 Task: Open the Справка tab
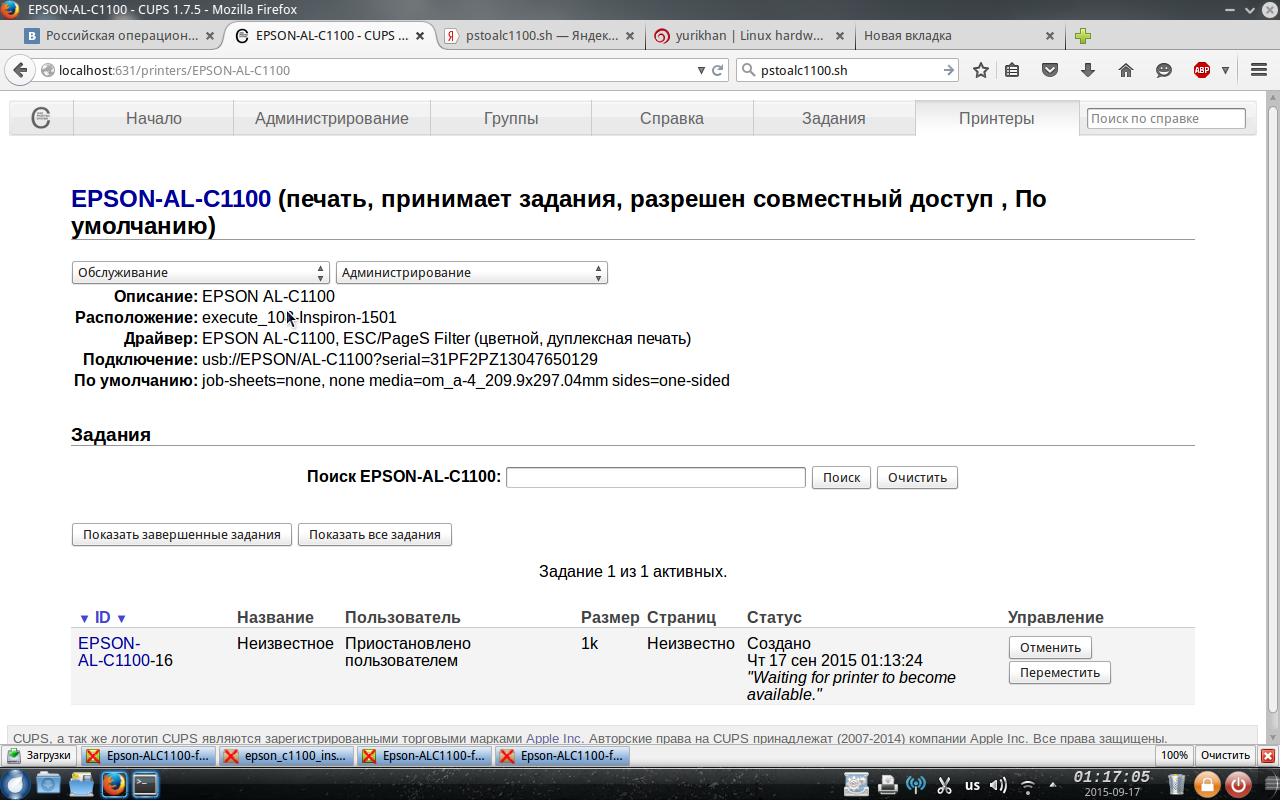[672, 118]
